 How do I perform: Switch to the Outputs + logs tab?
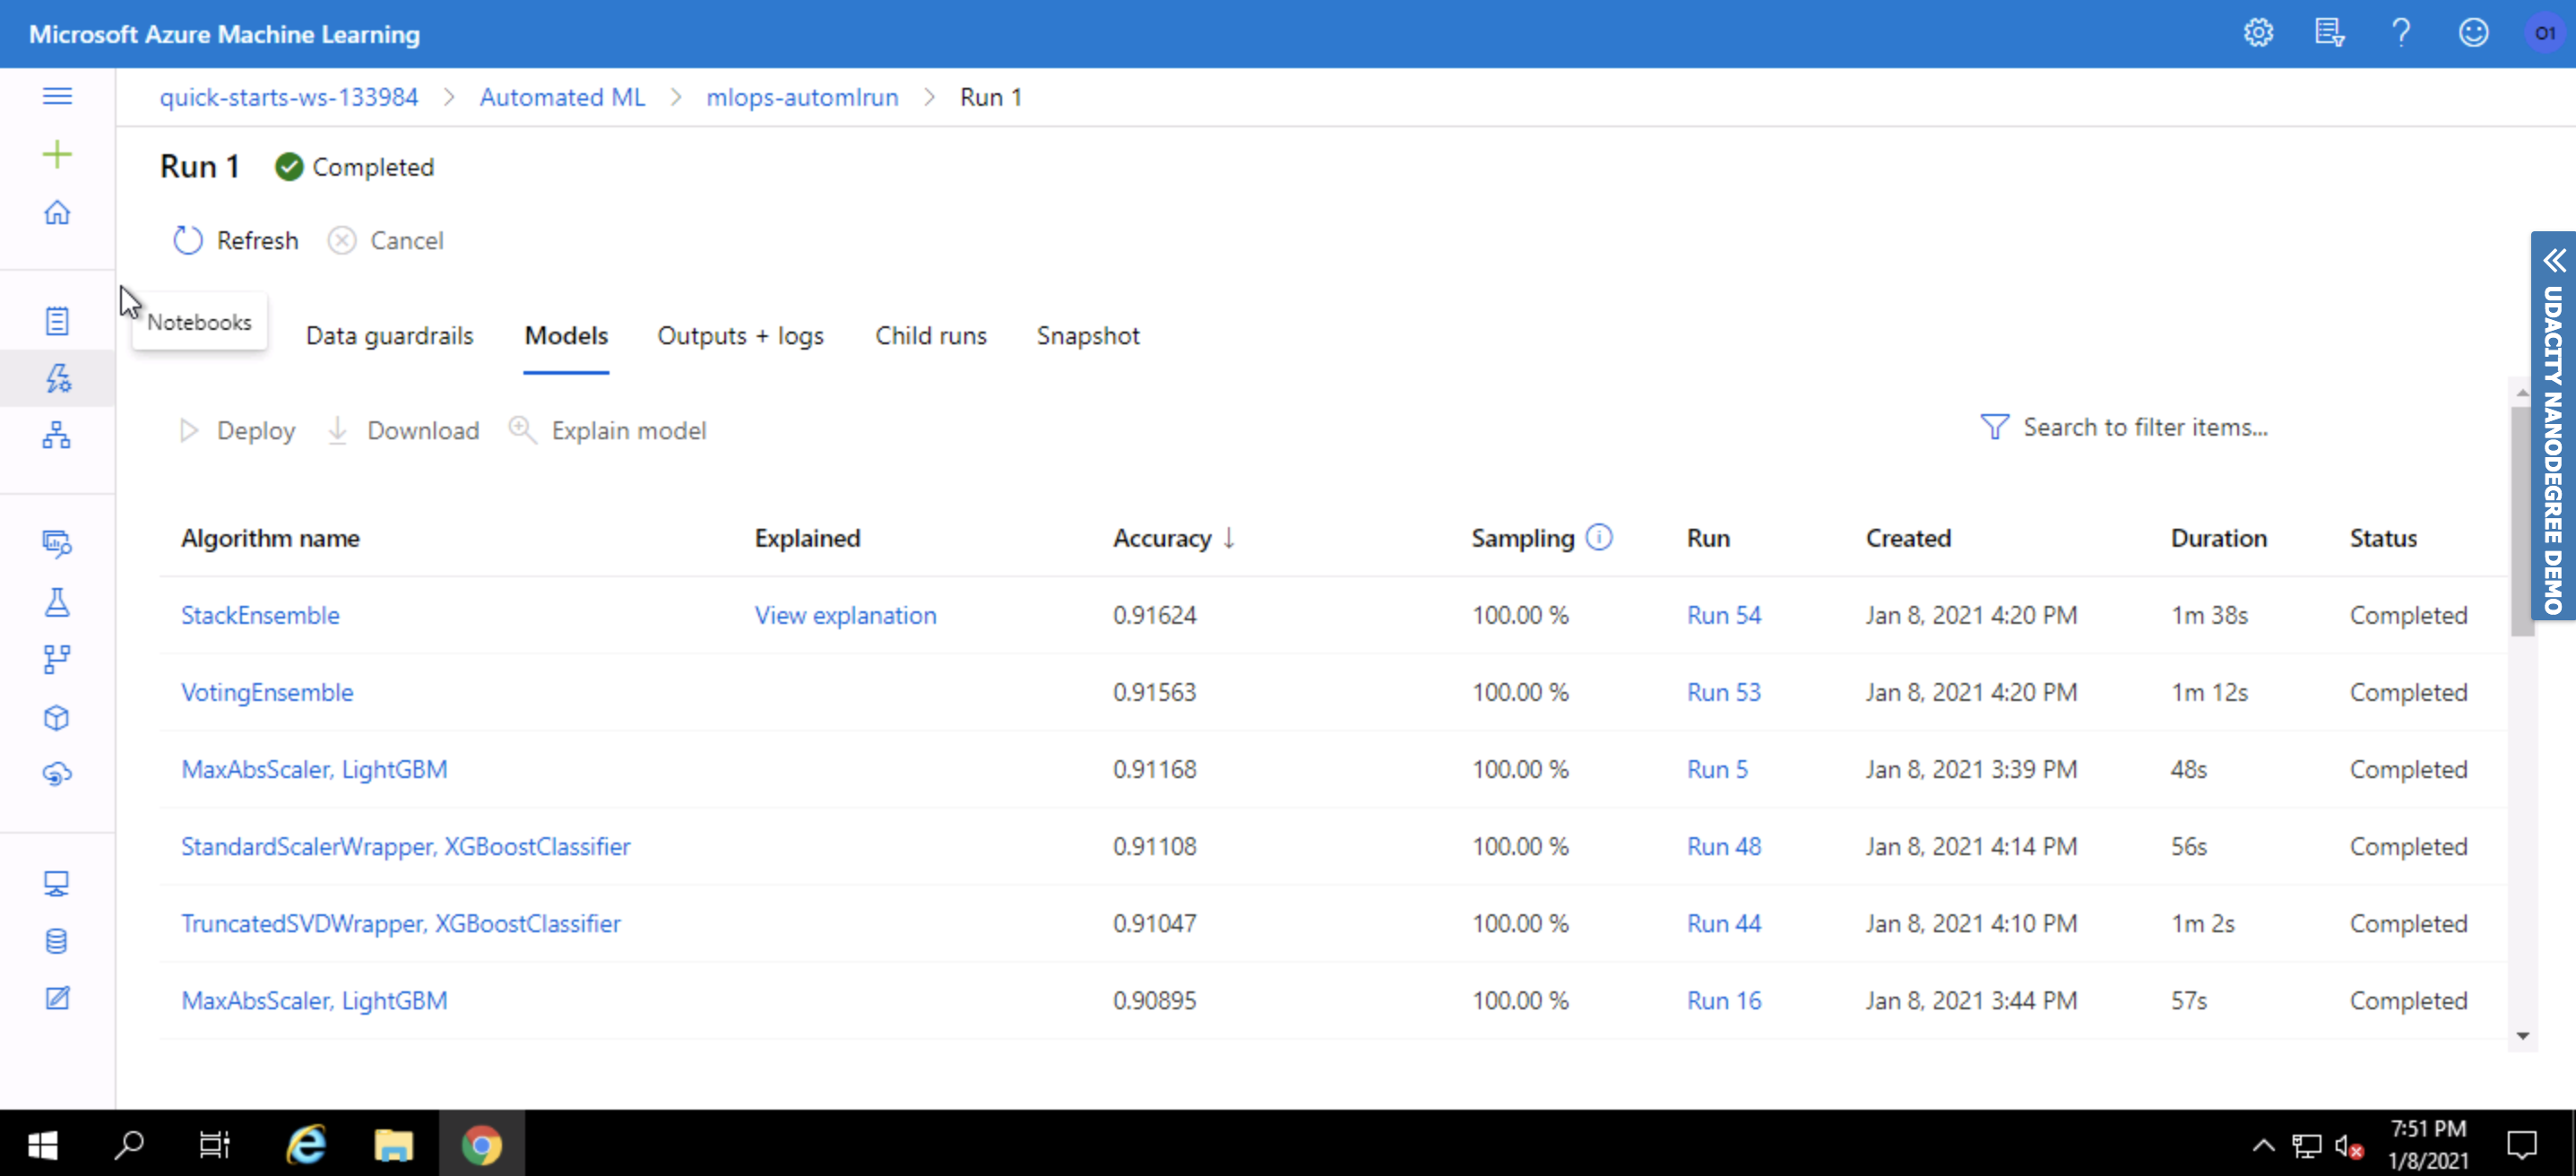pos(740,336)
